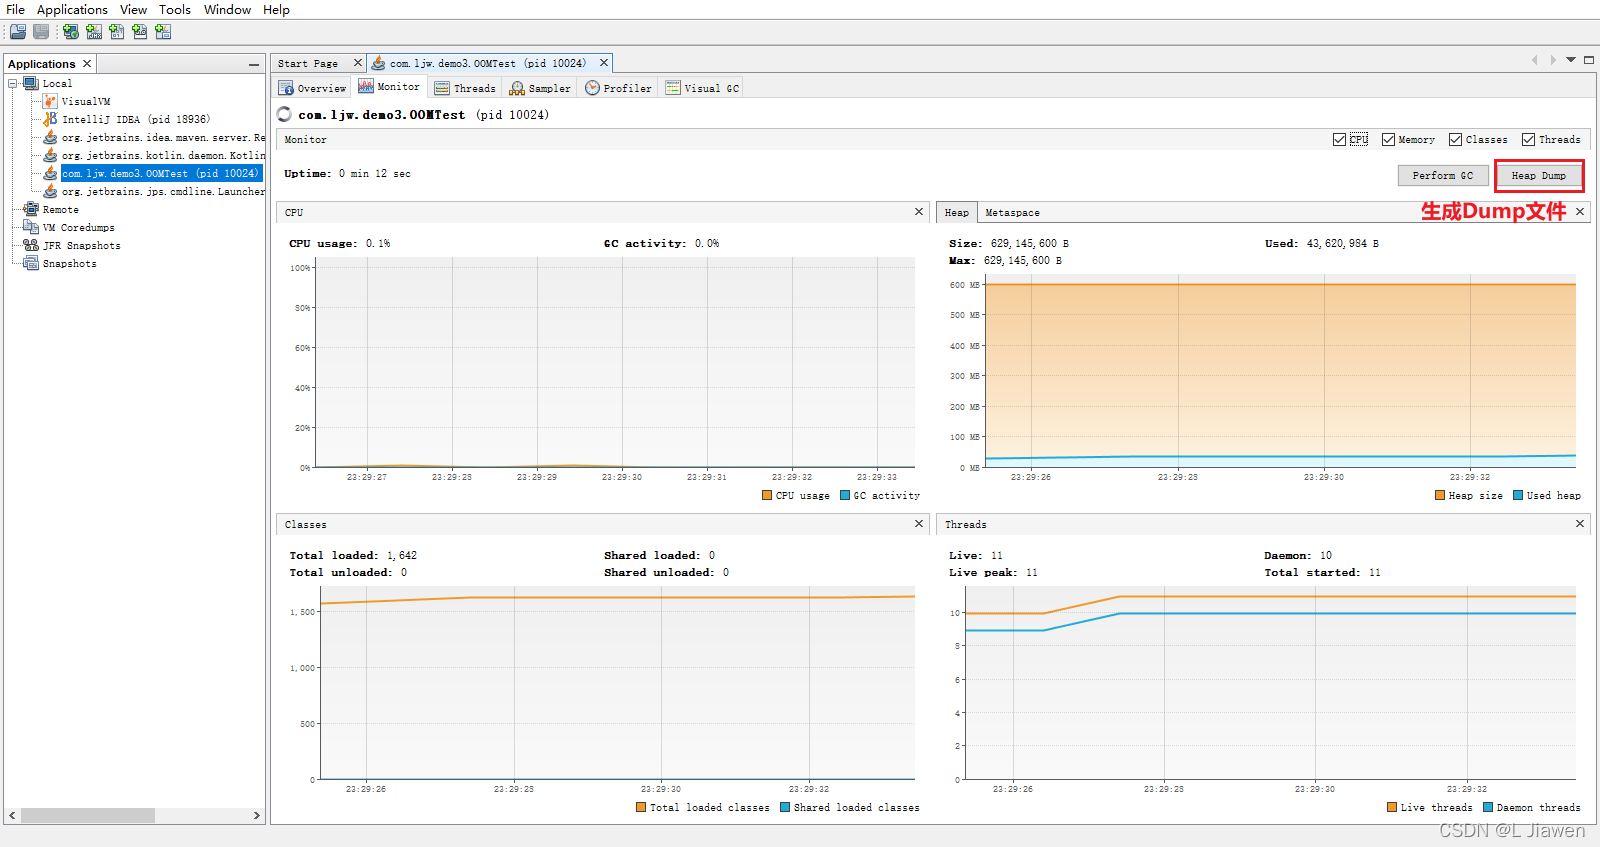1600x847 pixels.
Task: Uncheck the Threads monitor checkbox
Action: click(x=1528, y=139)
